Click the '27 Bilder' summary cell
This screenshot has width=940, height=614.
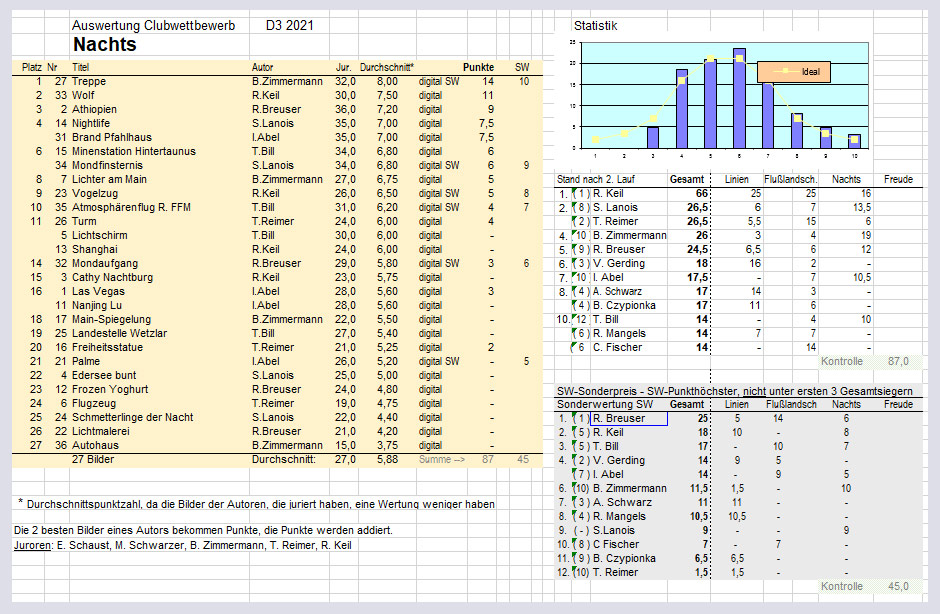click(x=93, y=459)
